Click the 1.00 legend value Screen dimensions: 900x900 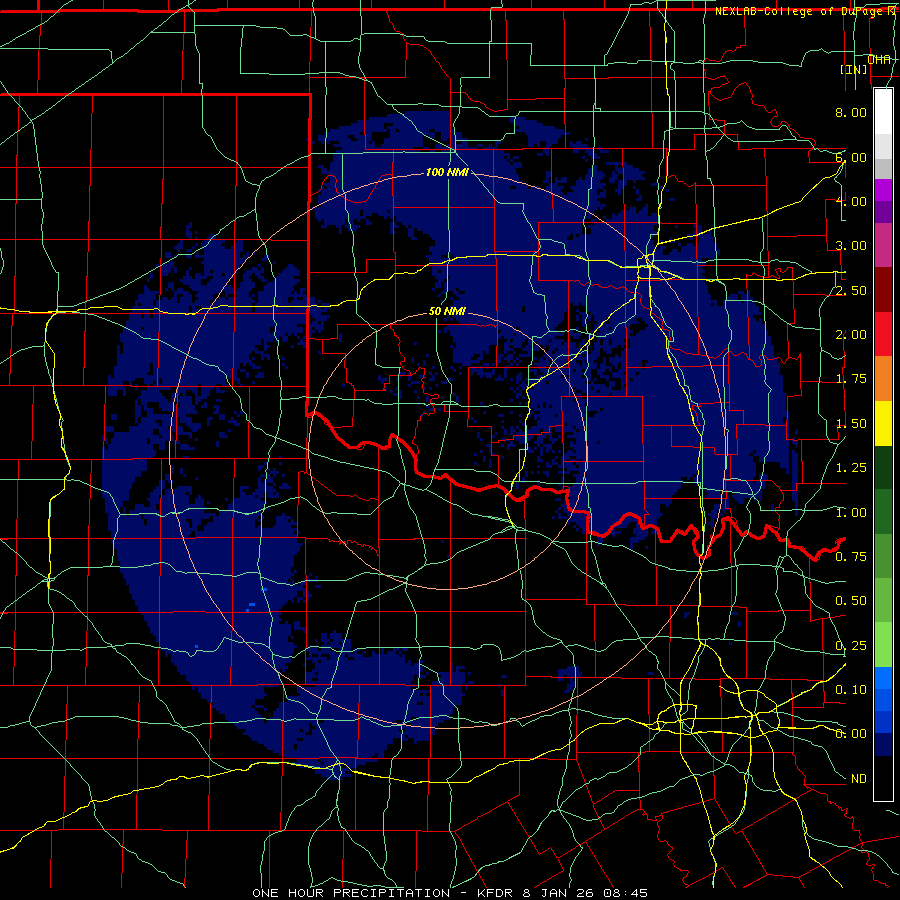click(851, 513)
